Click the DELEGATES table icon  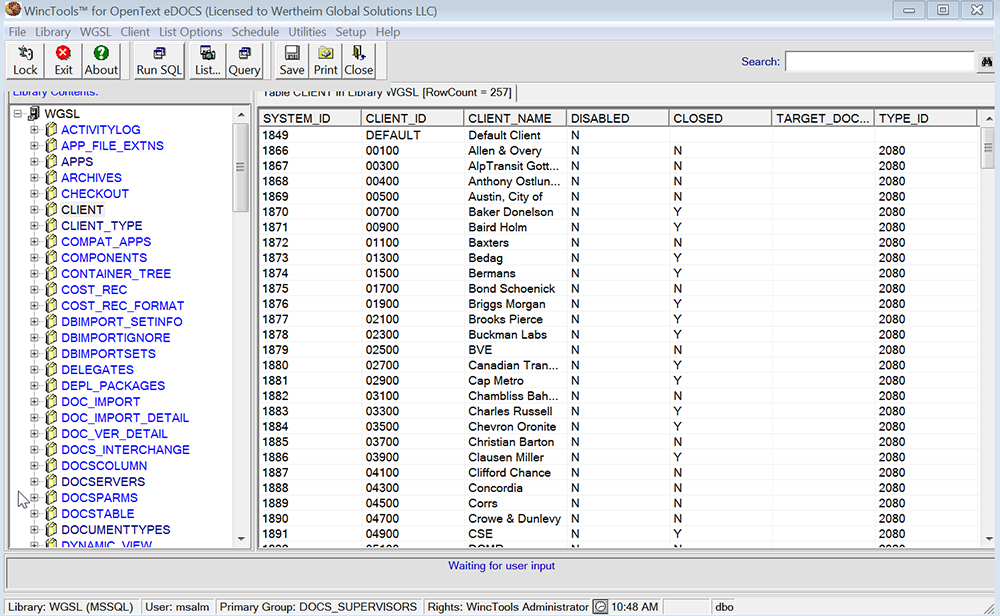[x=51, y=369]
